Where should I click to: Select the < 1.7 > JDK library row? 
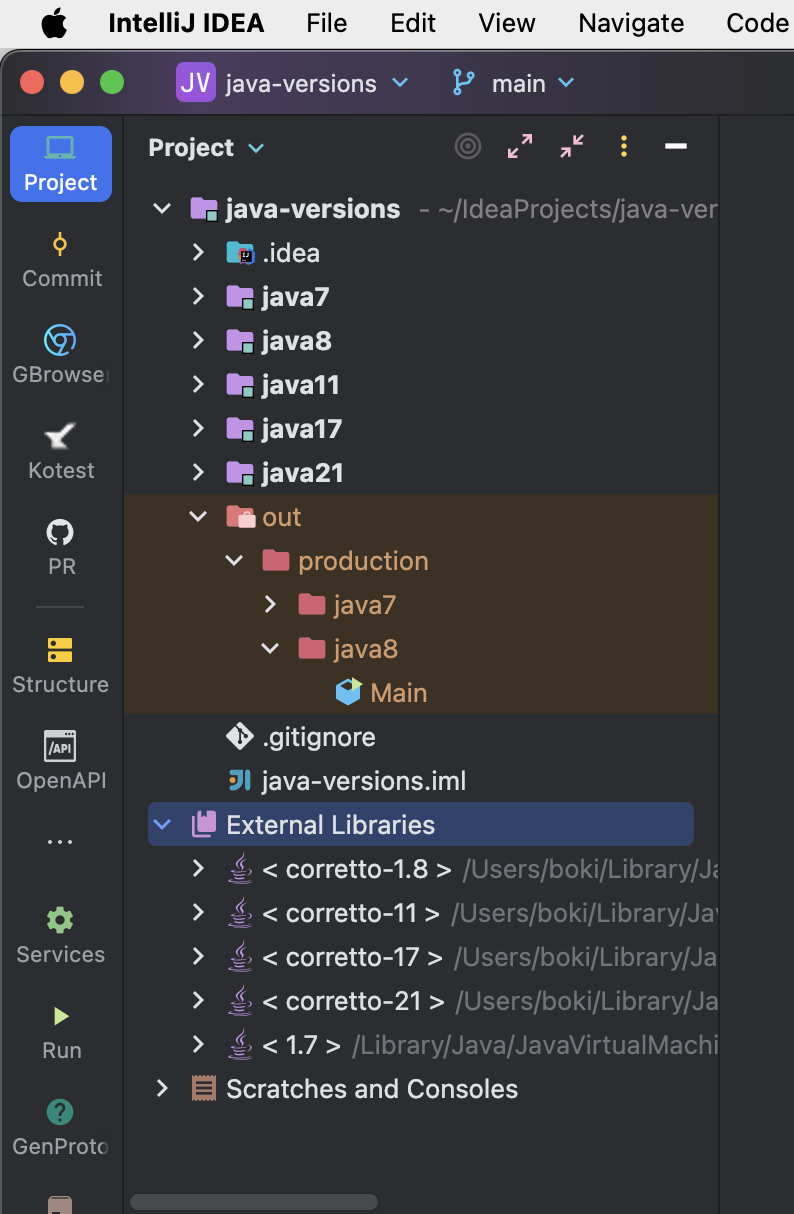[x=420, y=1045]
